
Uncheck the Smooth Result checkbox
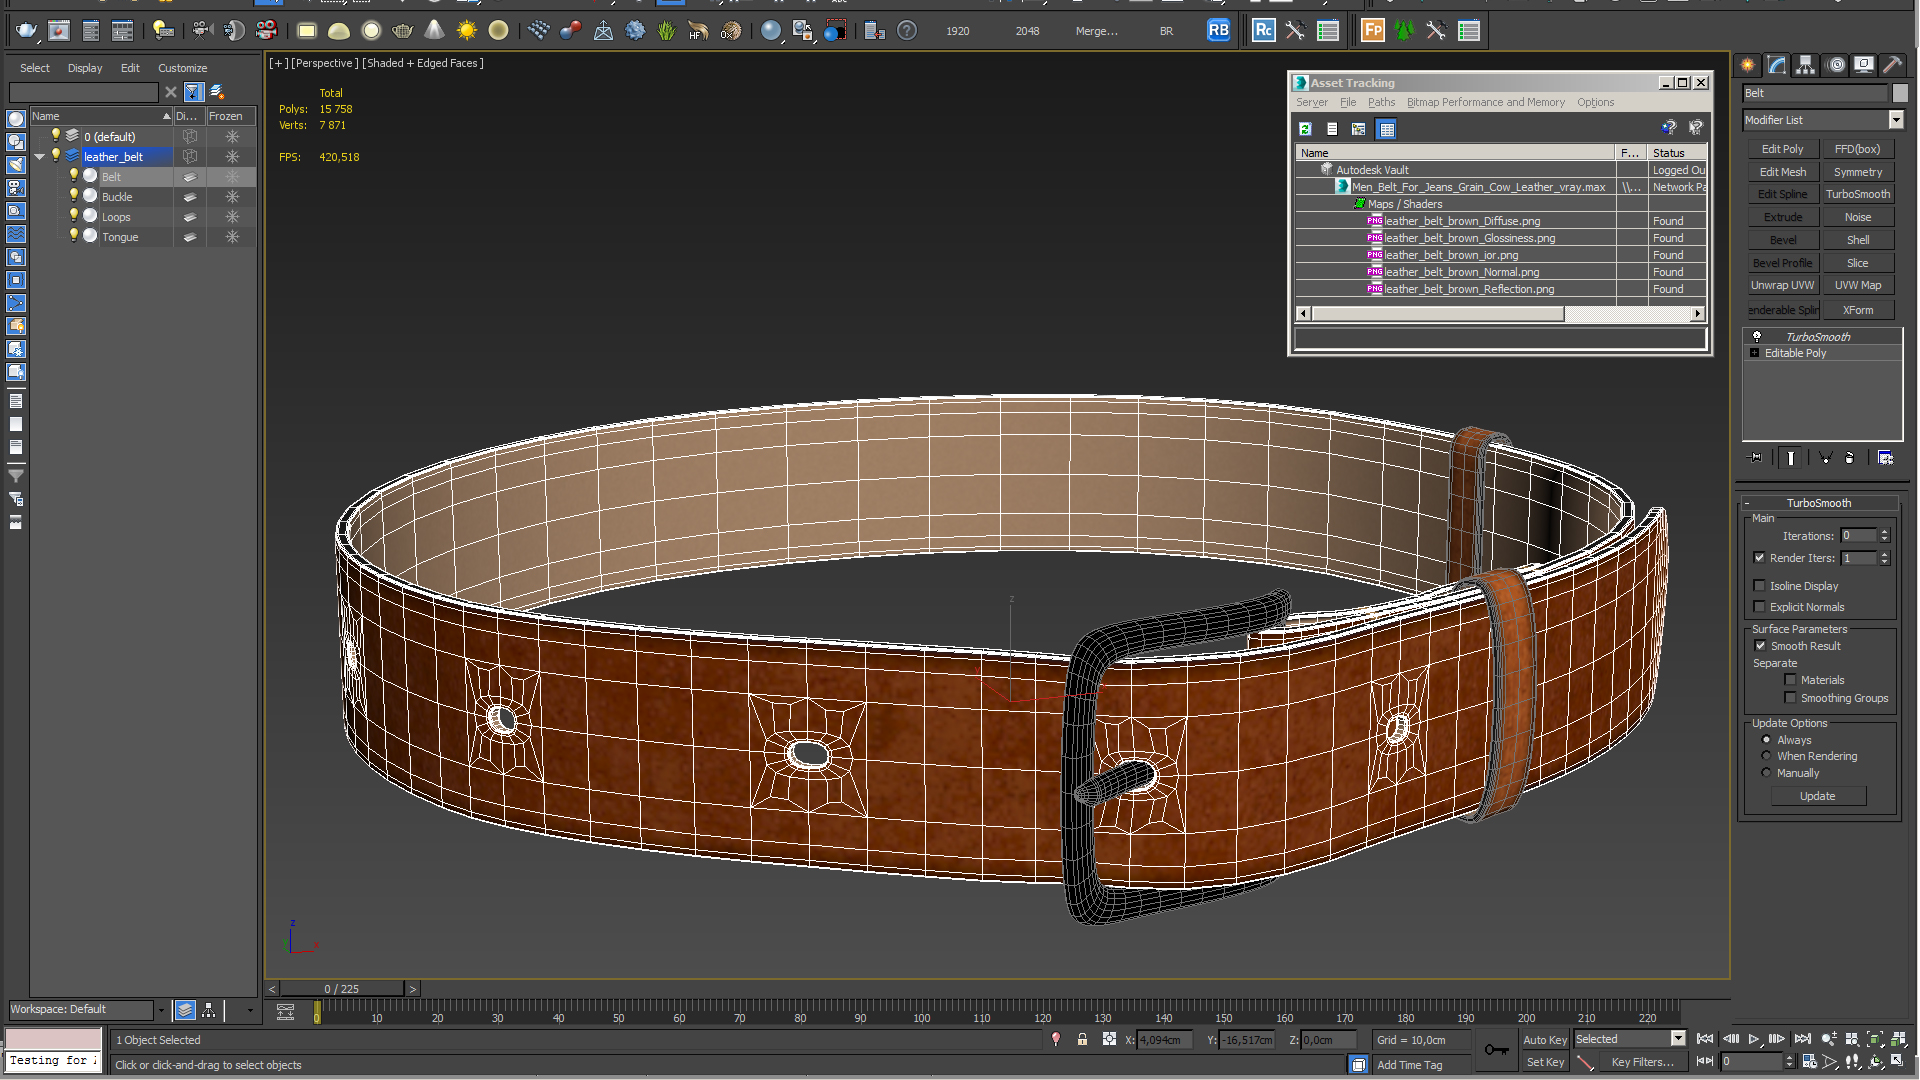coord(1761,646)
